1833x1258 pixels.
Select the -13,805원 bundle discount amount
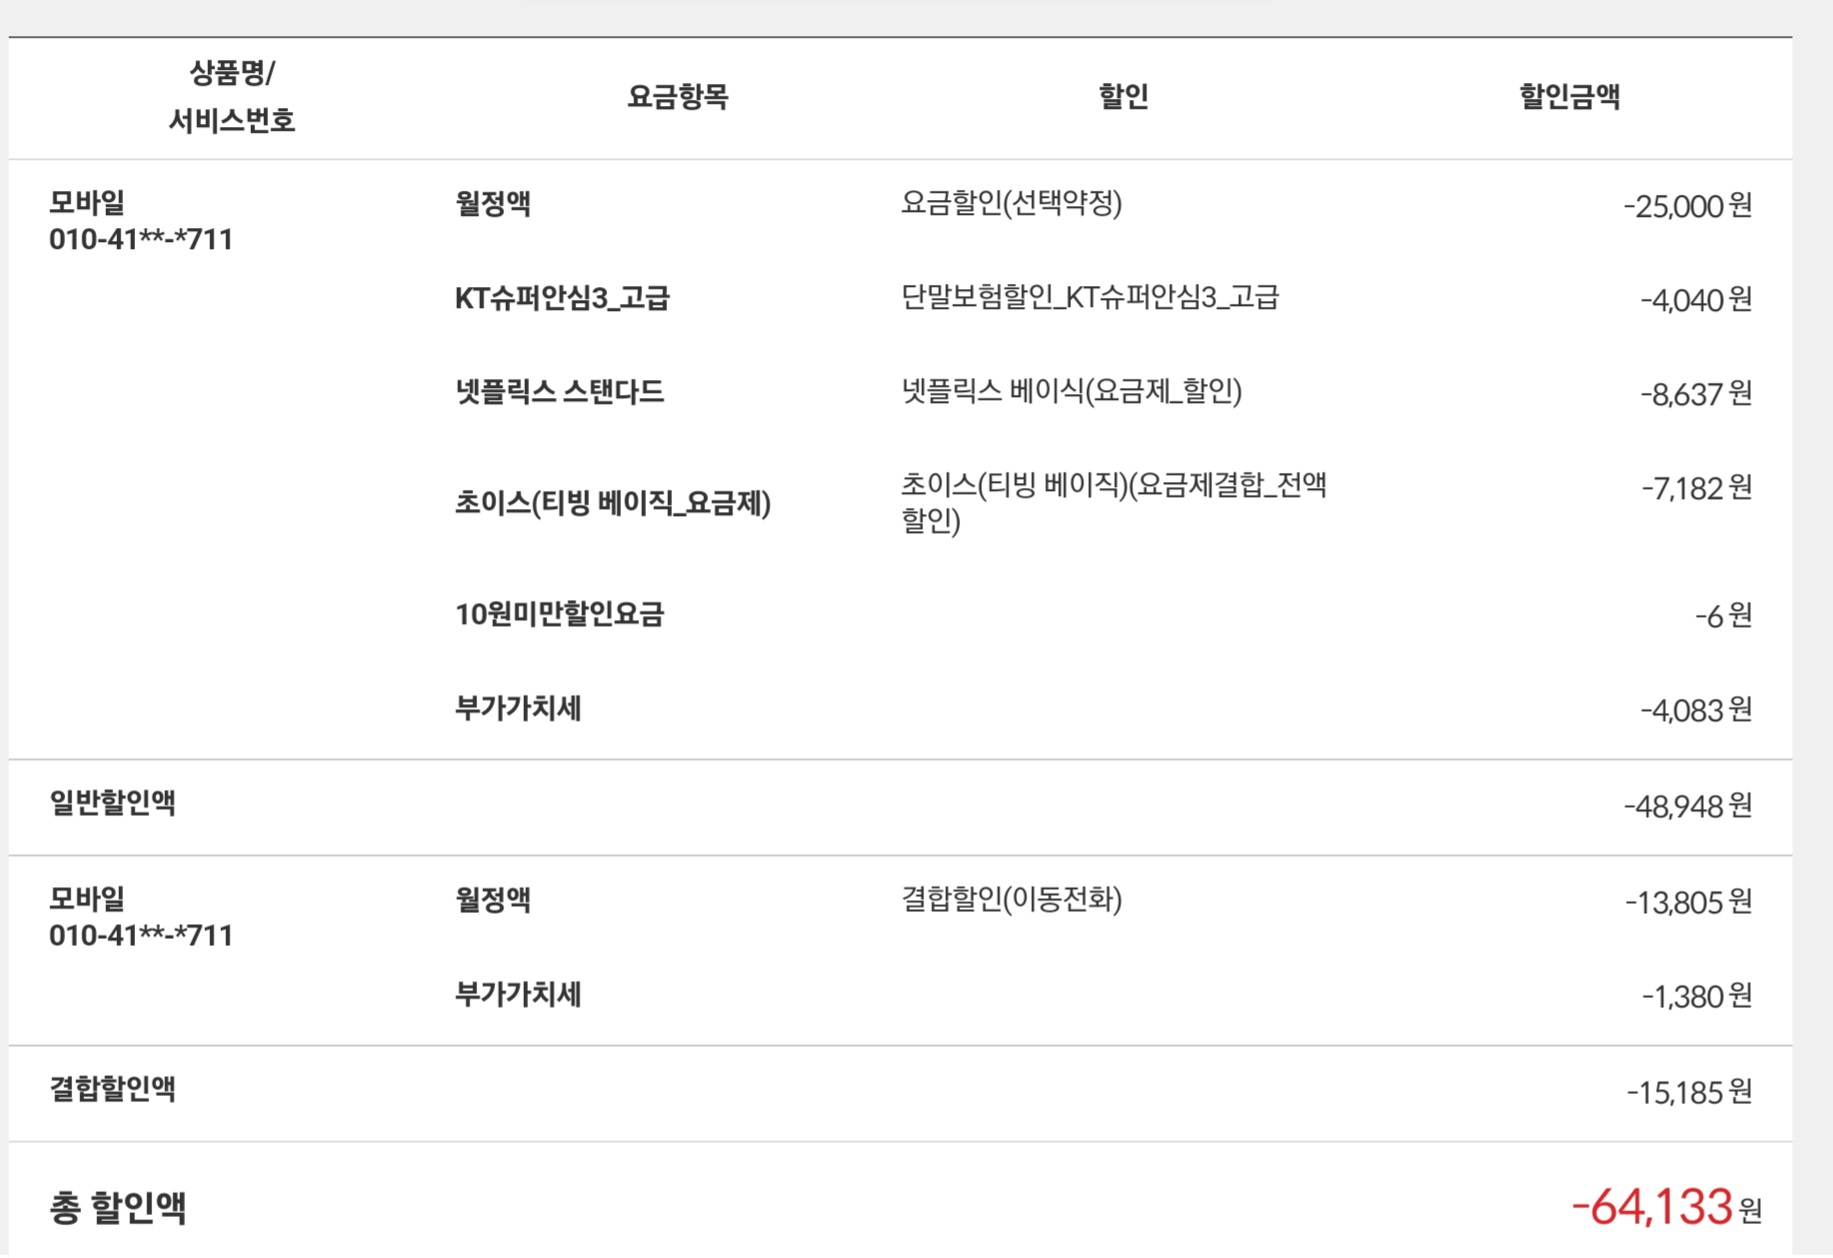[1688, 903]
